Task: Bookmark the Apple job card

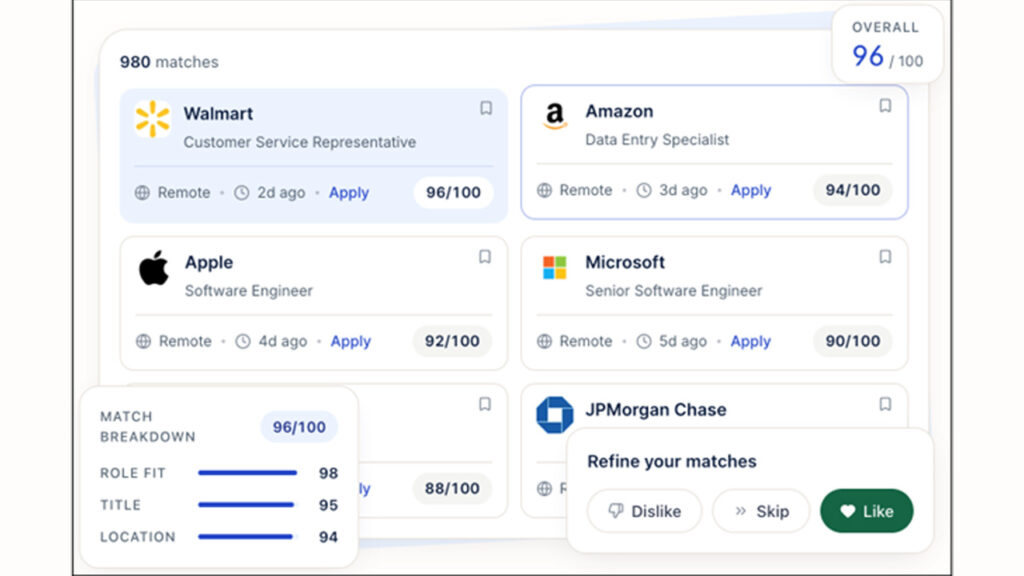Action: [x=485, y=257]
